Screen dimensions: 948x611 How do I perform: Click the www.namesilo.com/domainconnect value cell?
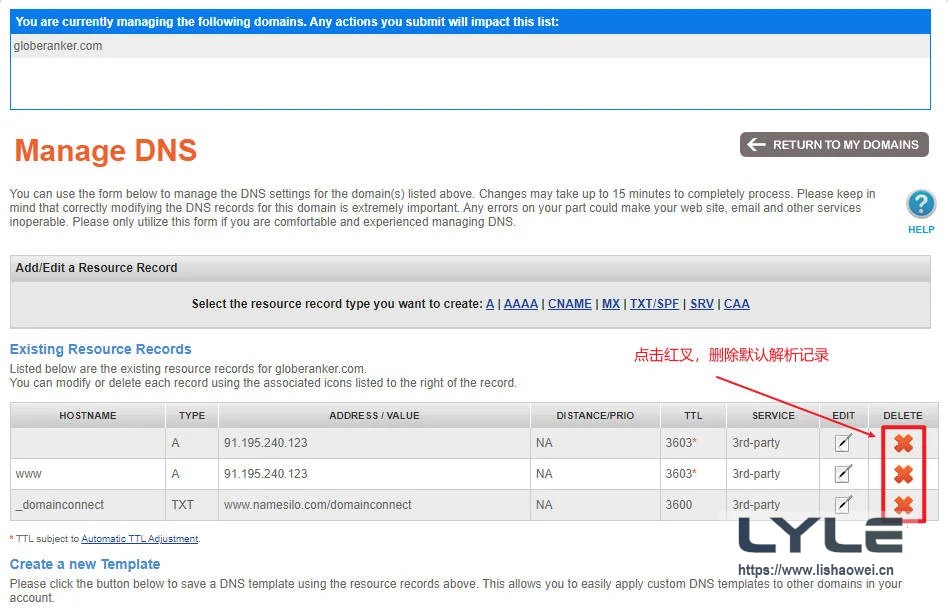pos(317,505)
